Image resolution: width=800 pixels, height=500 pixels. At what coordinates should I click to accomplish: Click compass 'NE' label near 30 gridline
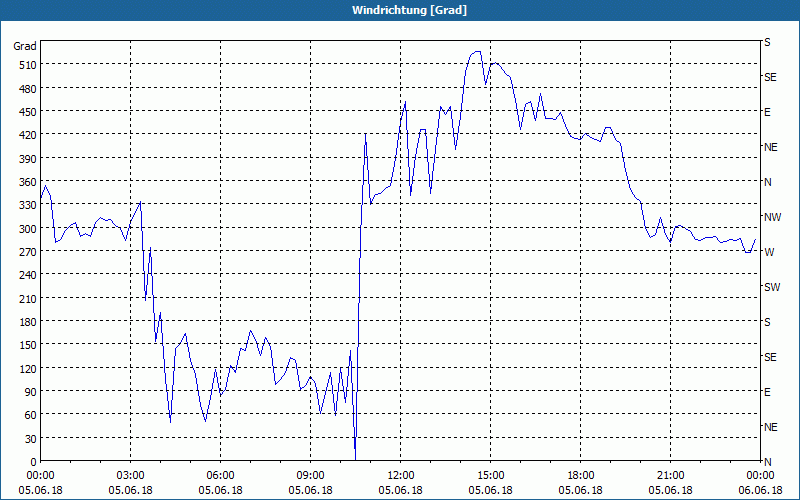[x=770, y=427]
